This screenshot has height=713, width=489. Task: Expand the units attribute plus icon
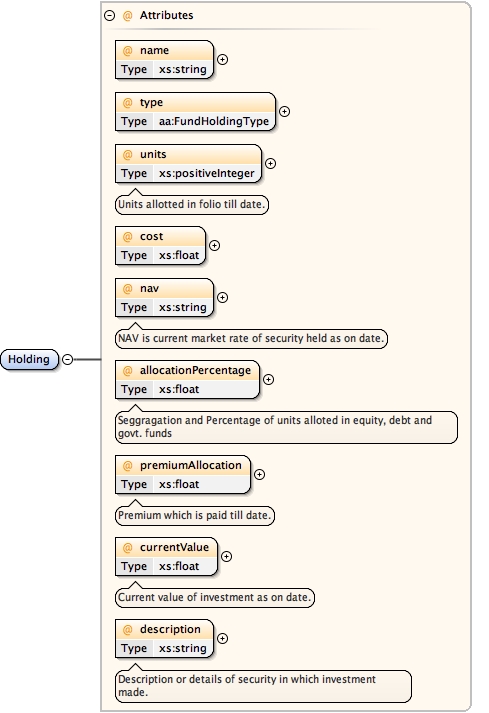(270, 163)
